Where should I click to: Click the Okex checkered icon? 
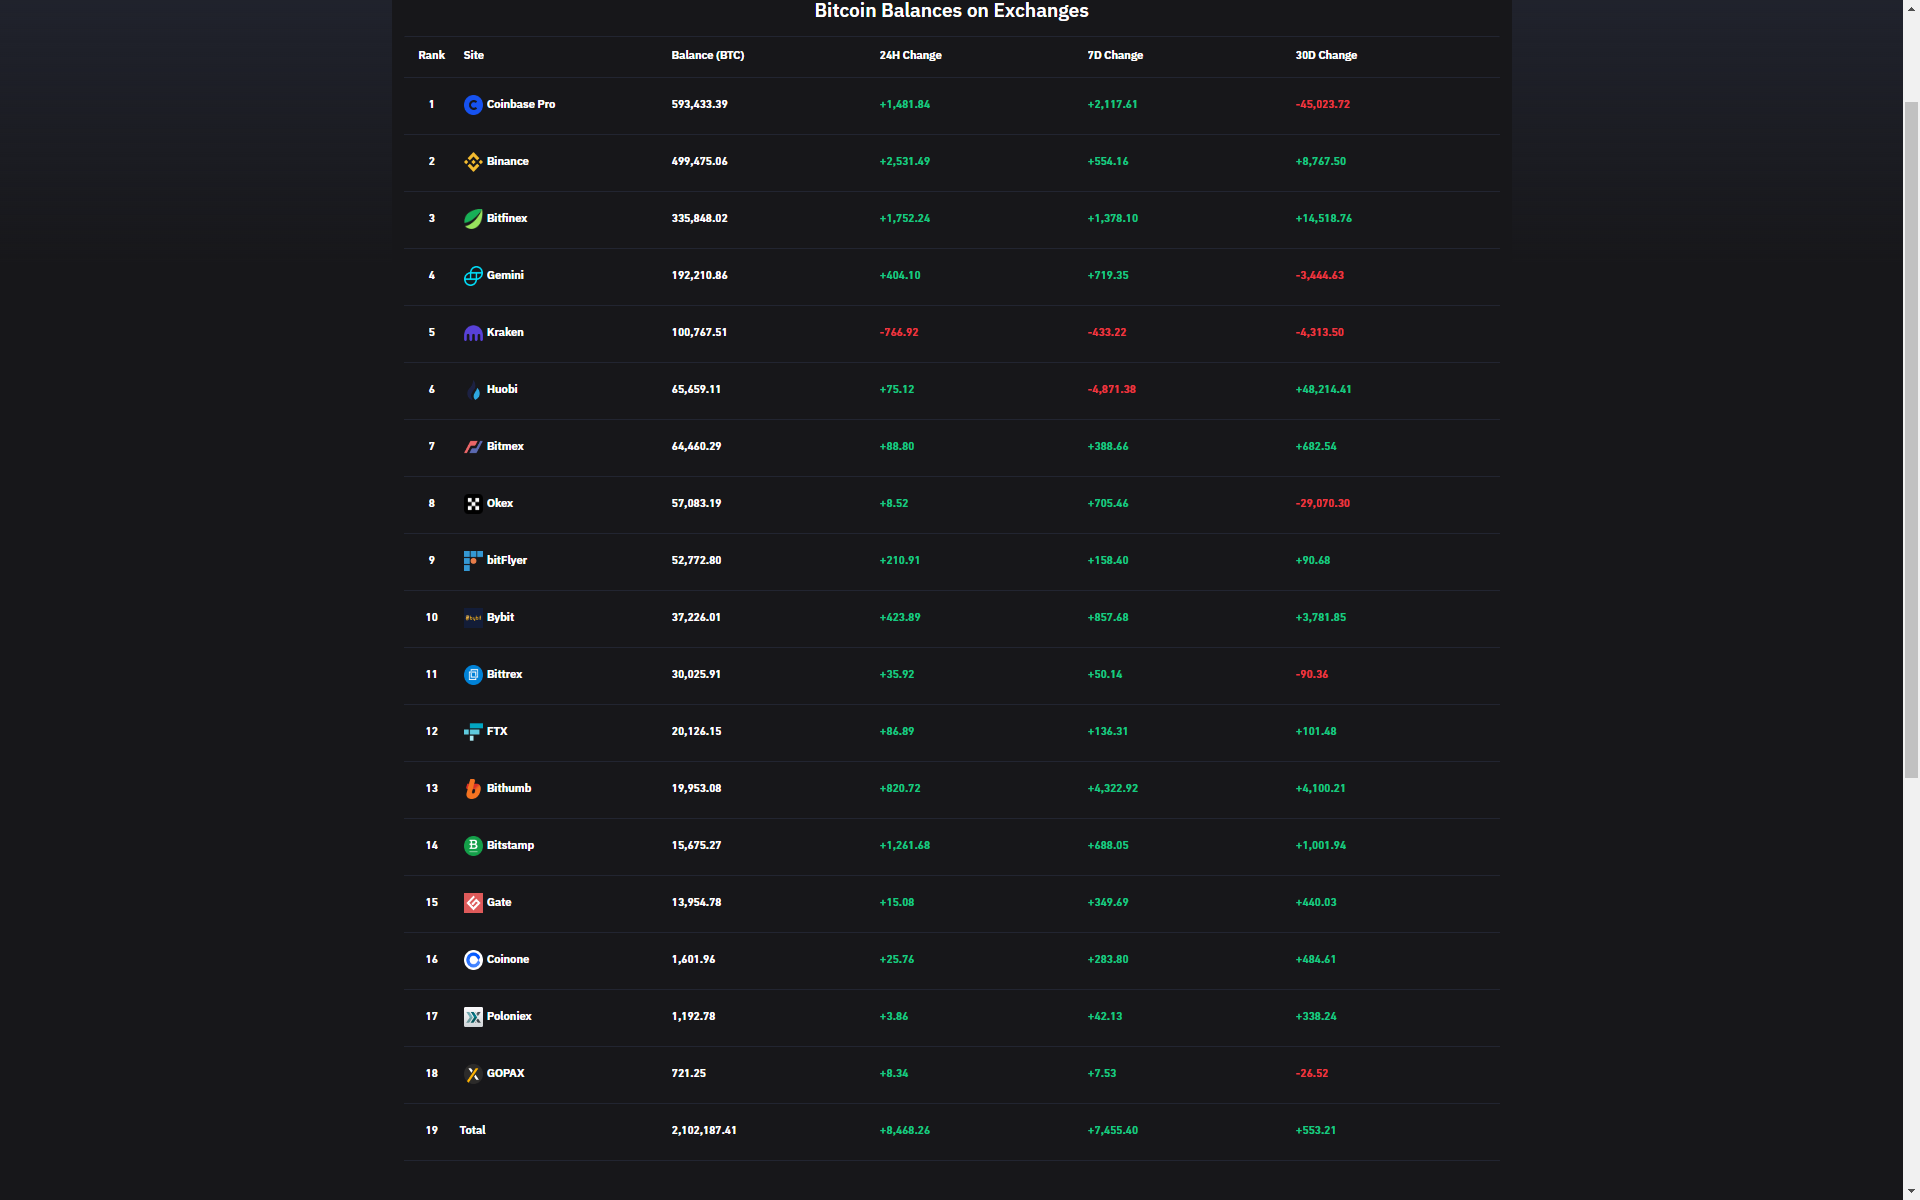click(473, 504)
